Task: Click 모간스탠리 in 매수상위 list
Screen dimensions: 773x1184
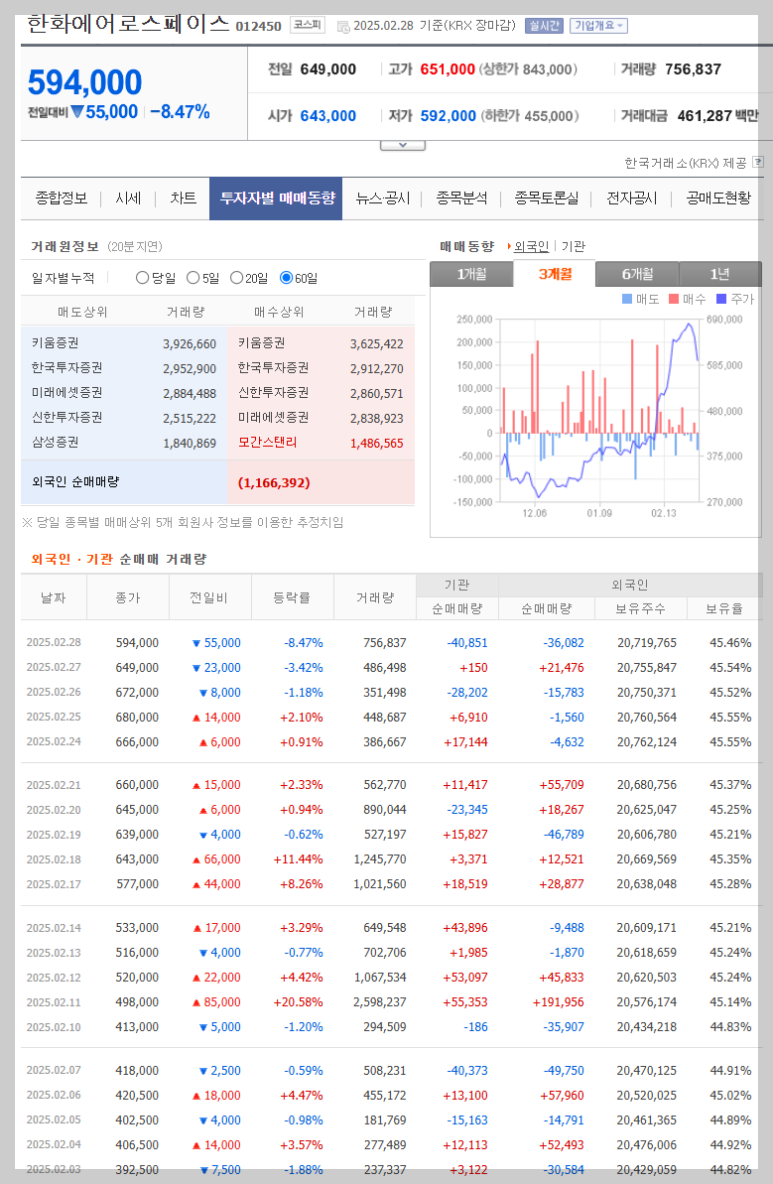Action: click(x=267, y=442)
